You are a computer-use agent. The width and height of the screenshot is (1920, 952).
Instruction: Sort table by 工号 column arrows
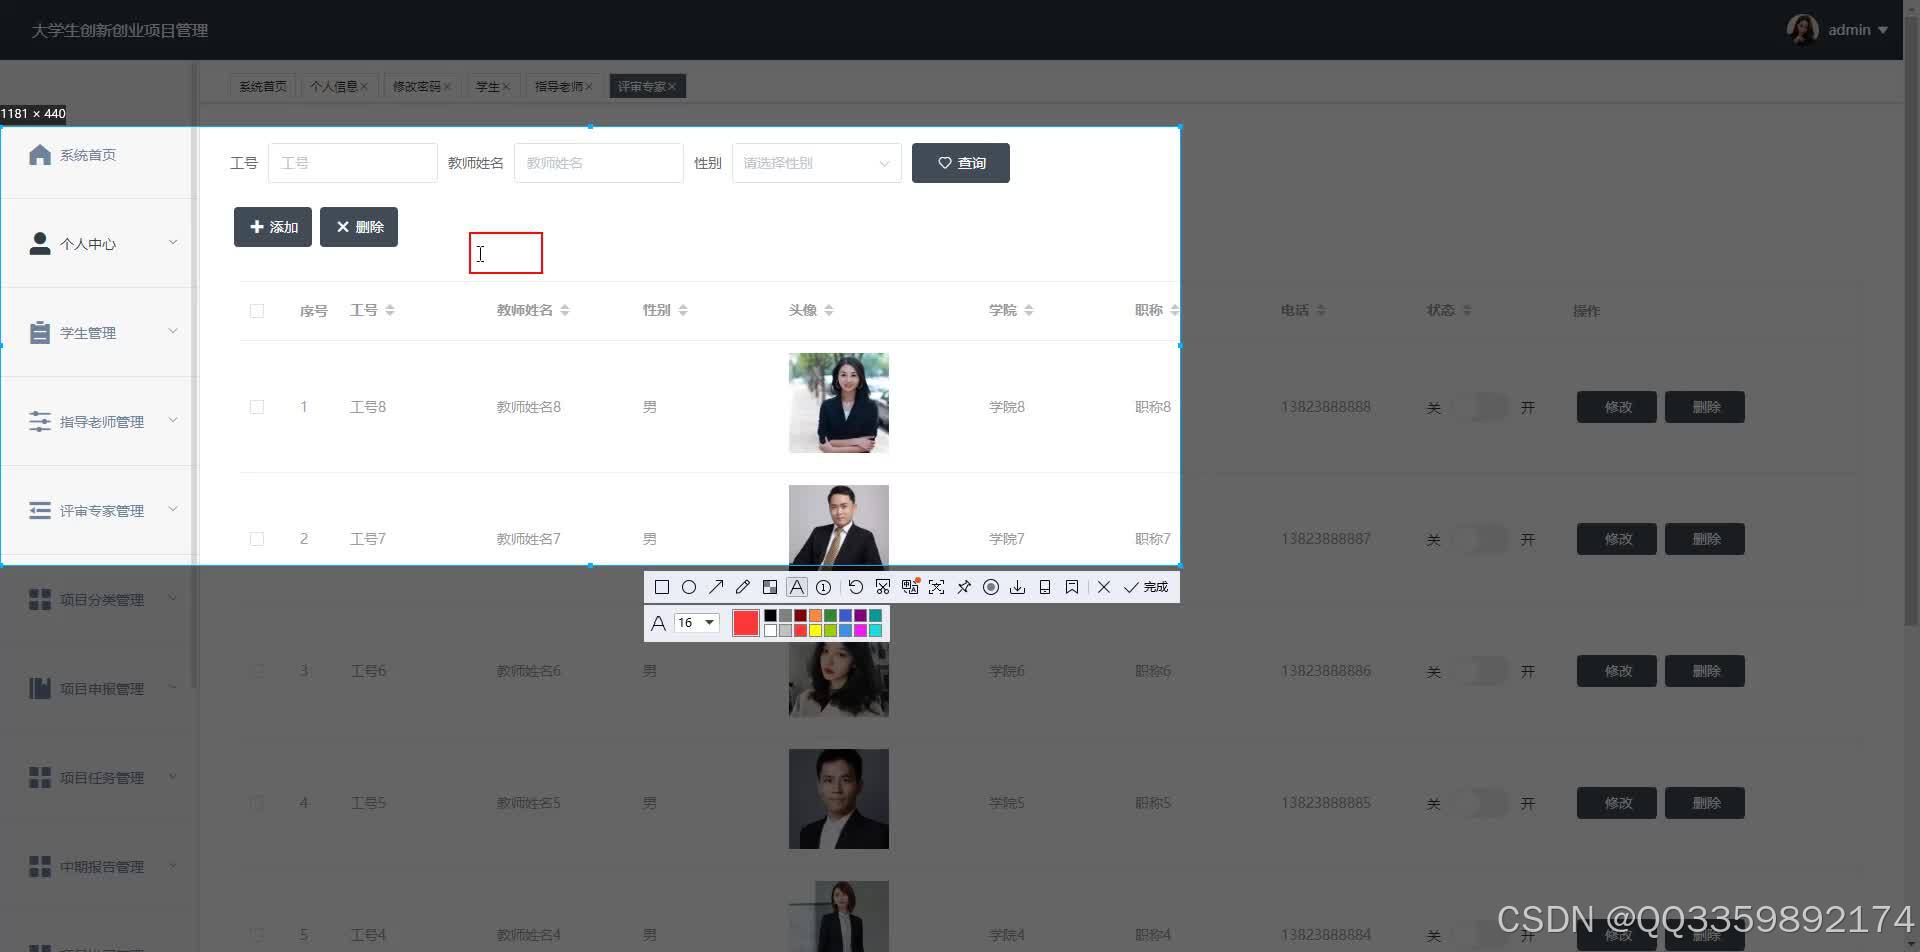point(390,310)
